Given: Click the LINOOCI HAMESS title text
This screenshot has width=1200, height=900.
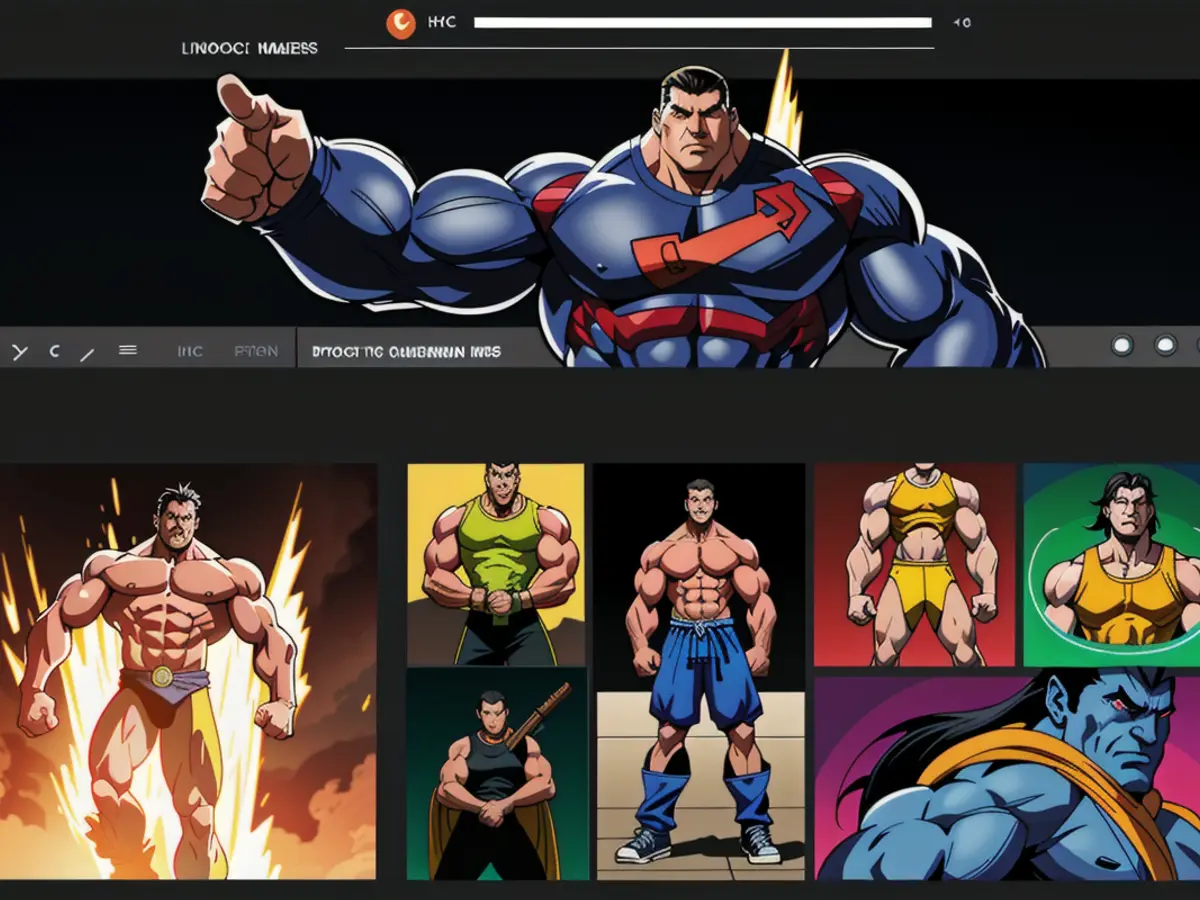Looking at the screenshot, I should pos(250,48).
